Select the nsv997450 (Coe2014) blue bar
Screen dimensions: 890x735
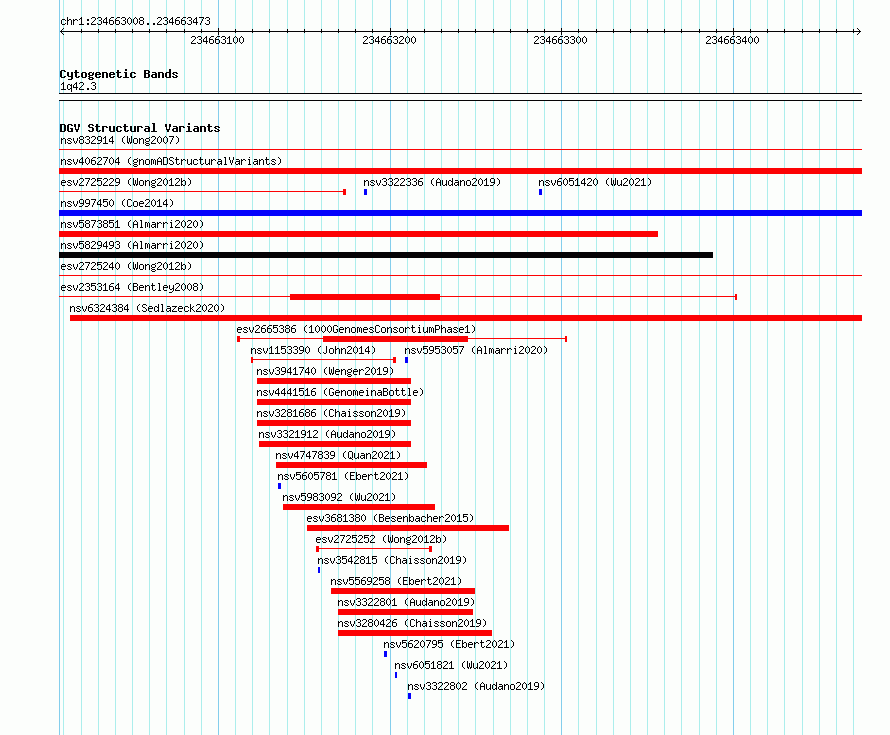coord(460,213)
